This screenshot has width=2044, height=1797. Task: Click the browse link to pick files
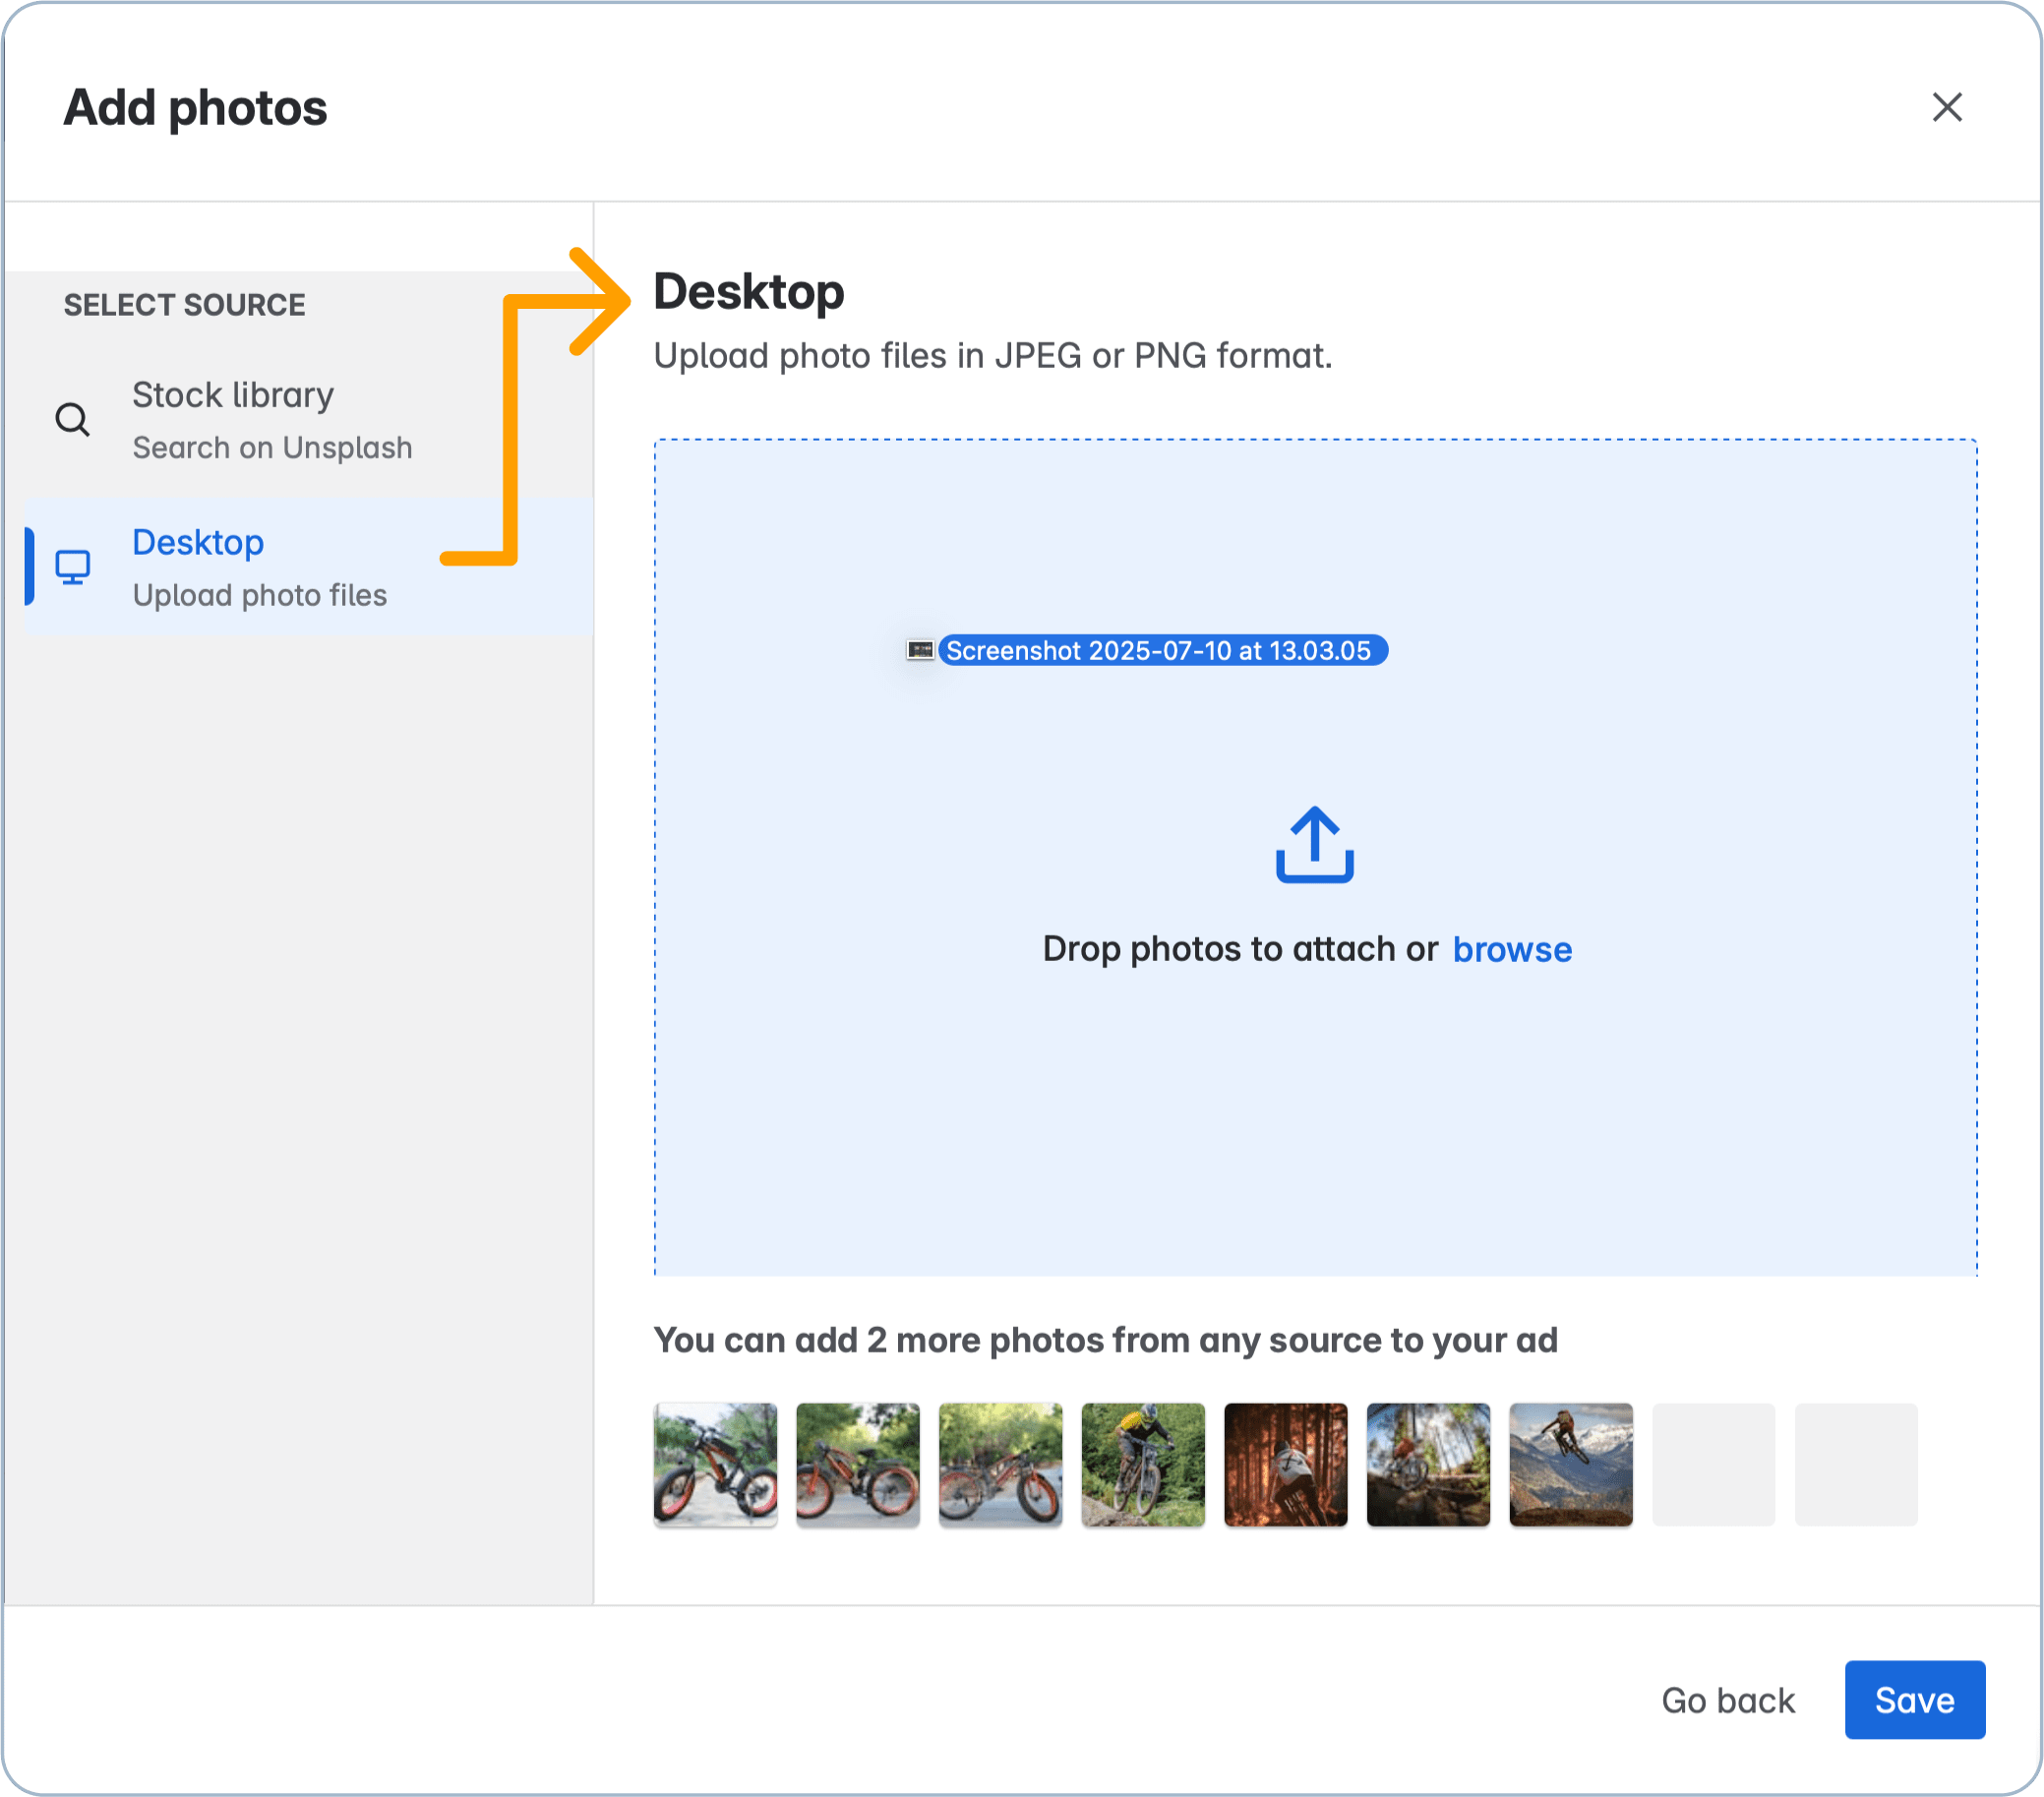click(1512, 949)
